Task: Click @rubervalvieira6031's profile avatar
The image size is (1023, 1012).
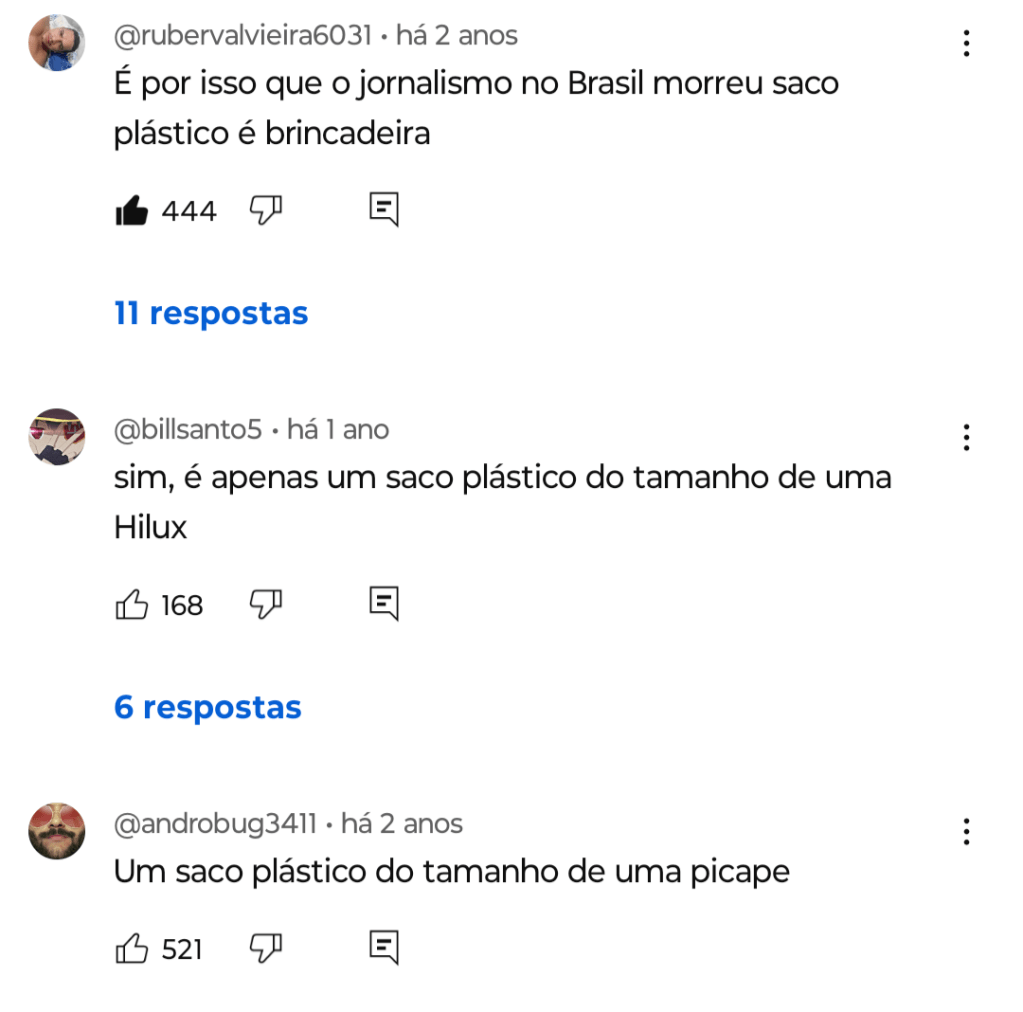Action: click(x=57, y=42)
